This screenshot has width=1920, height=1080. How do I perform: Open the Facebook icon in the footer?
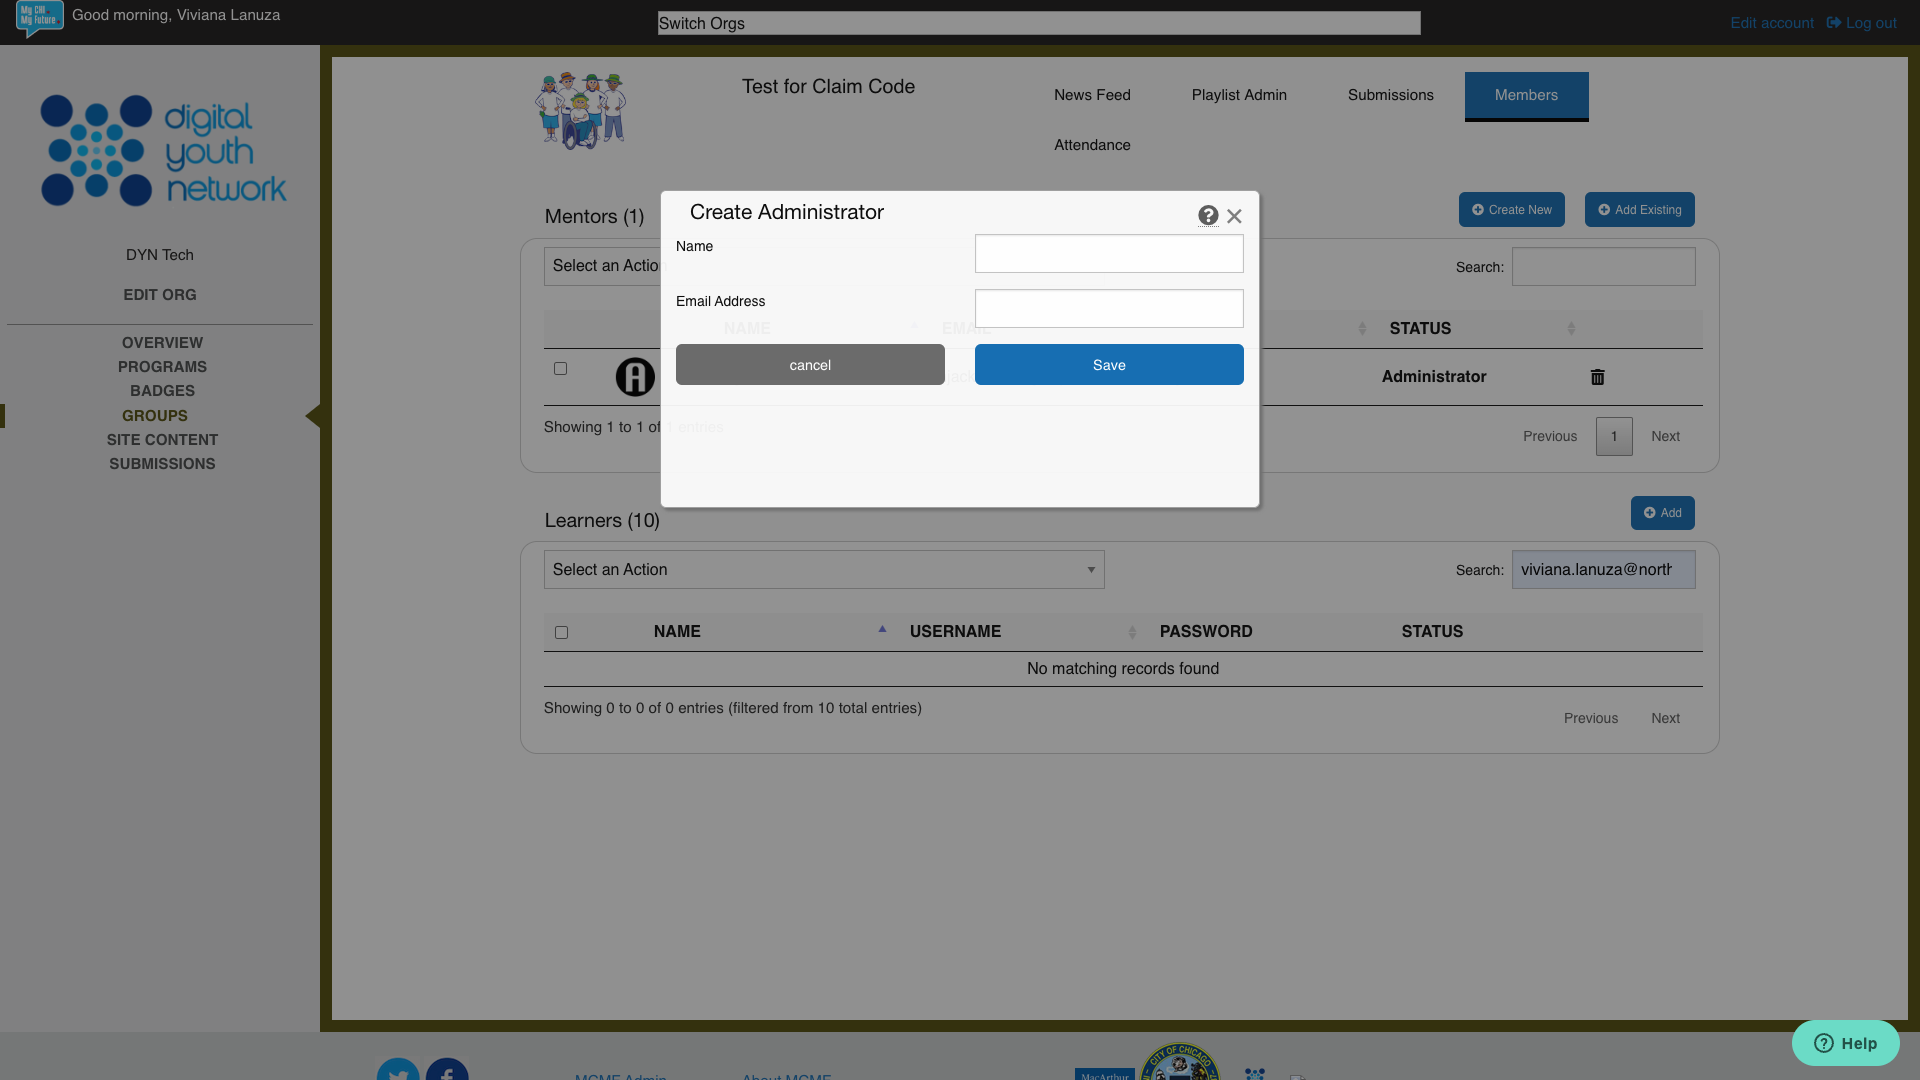point(447,1070)
